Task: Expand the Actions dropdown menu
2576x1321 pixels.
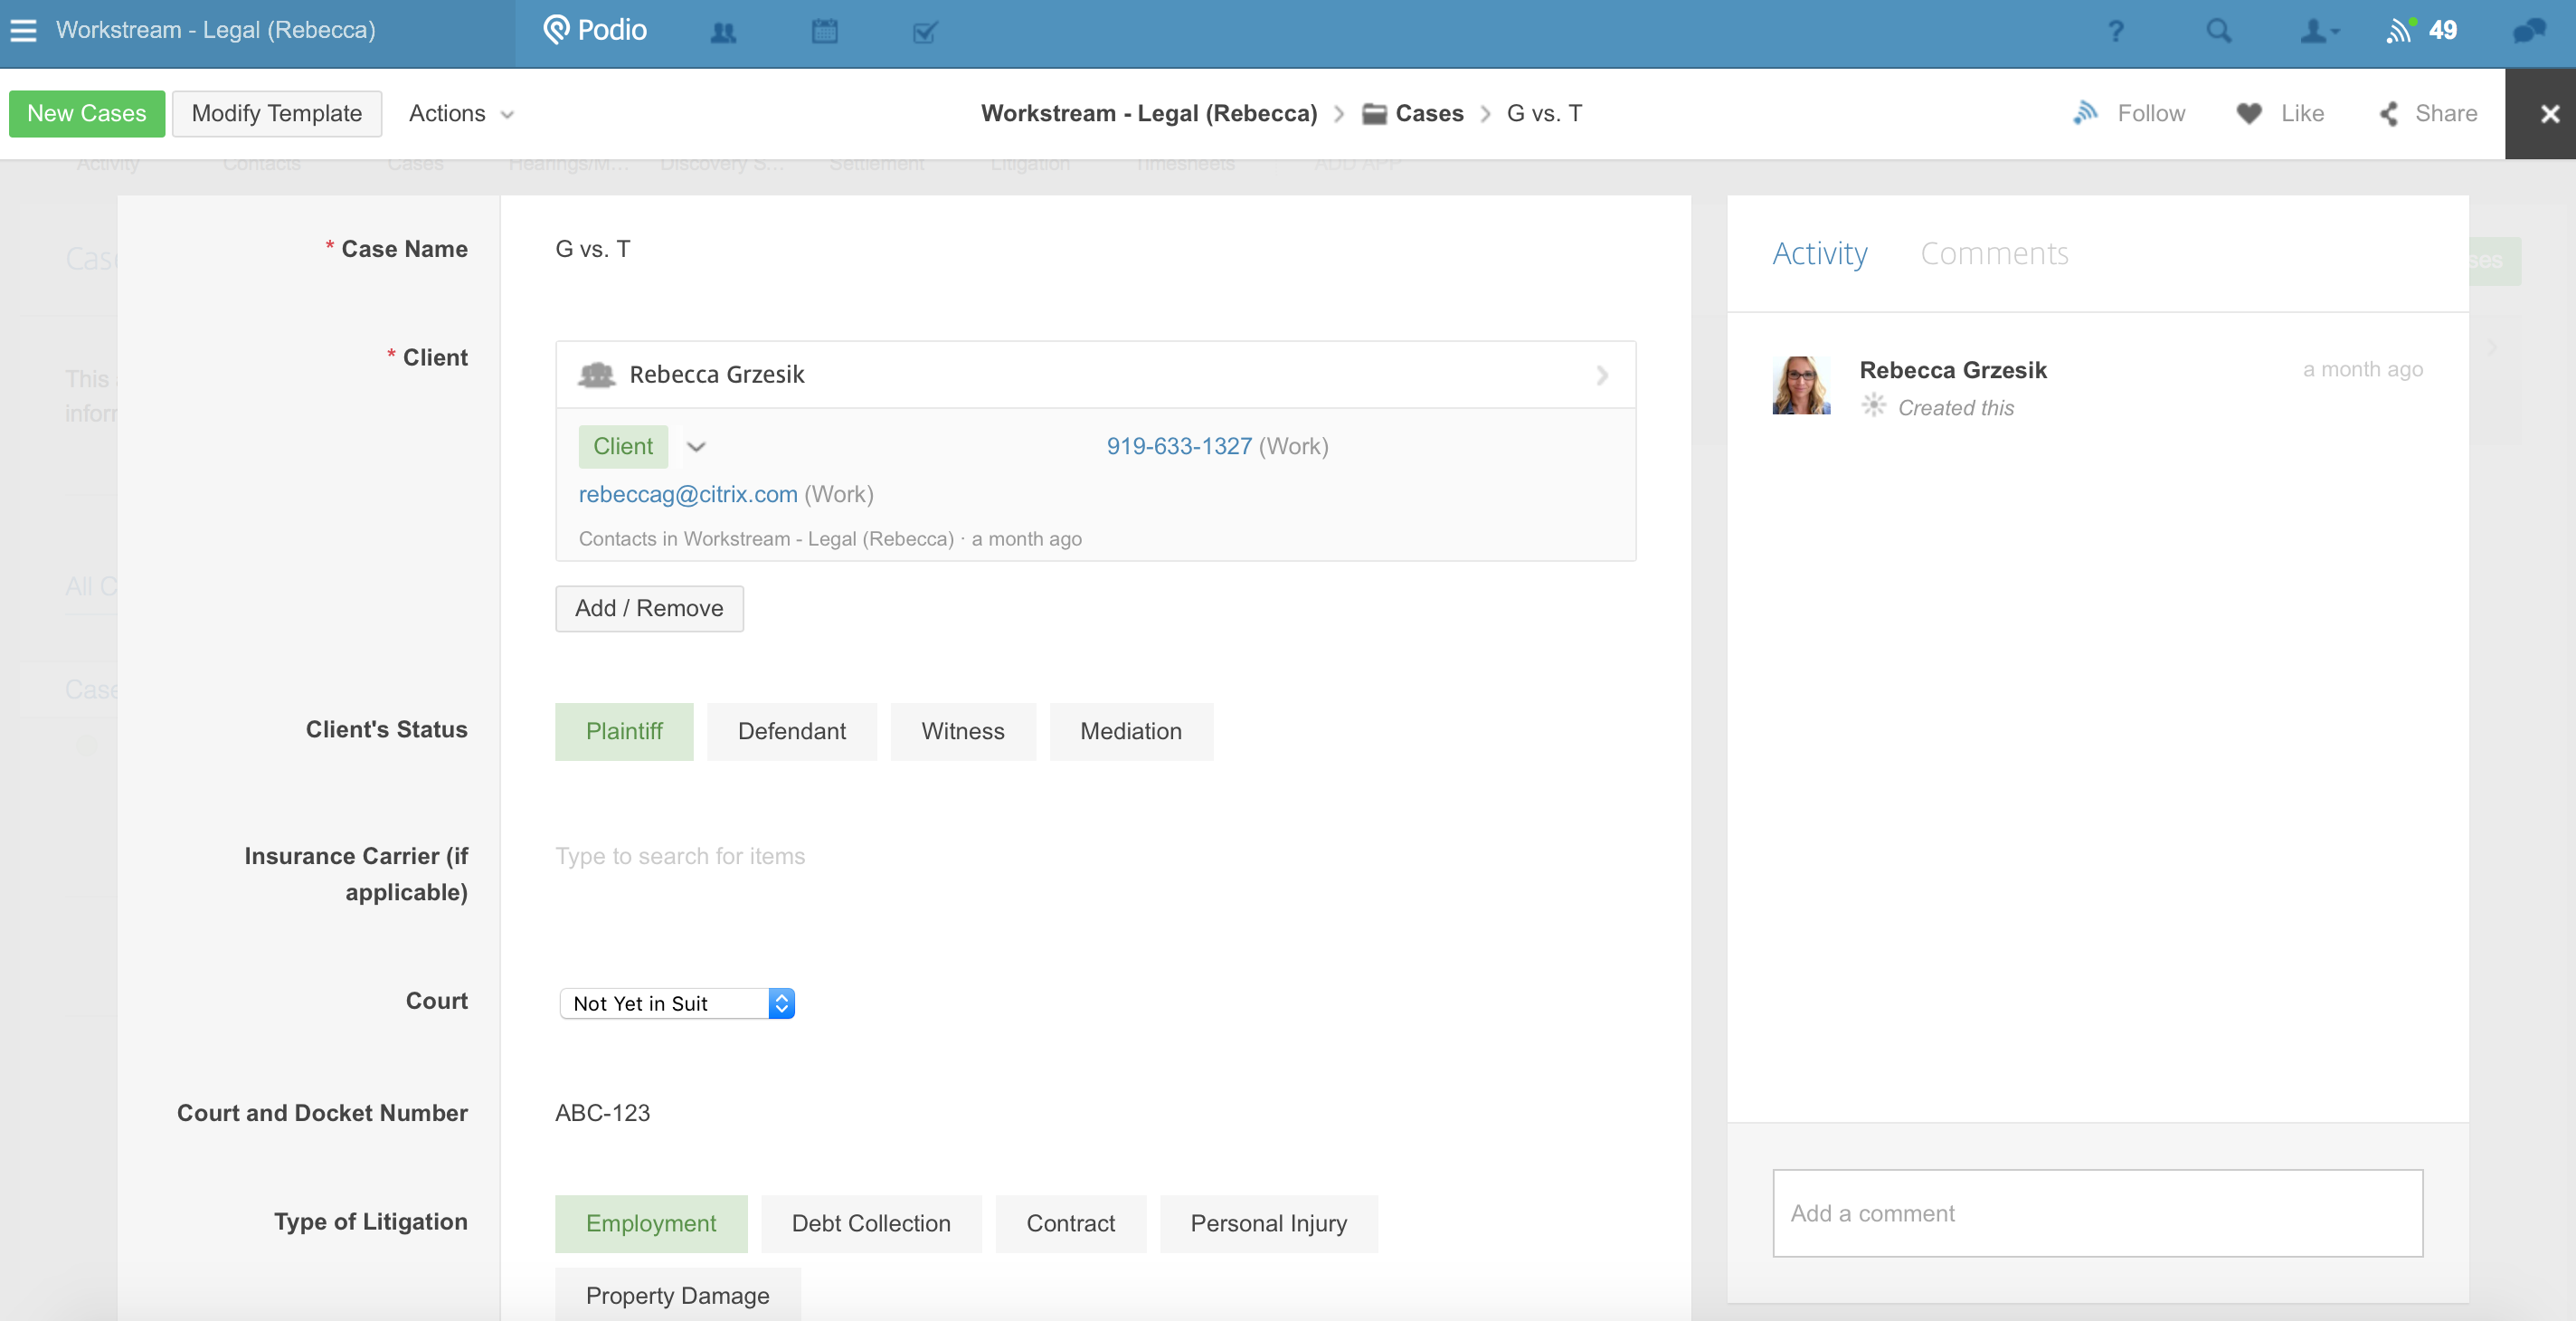Action: [460, 114]
